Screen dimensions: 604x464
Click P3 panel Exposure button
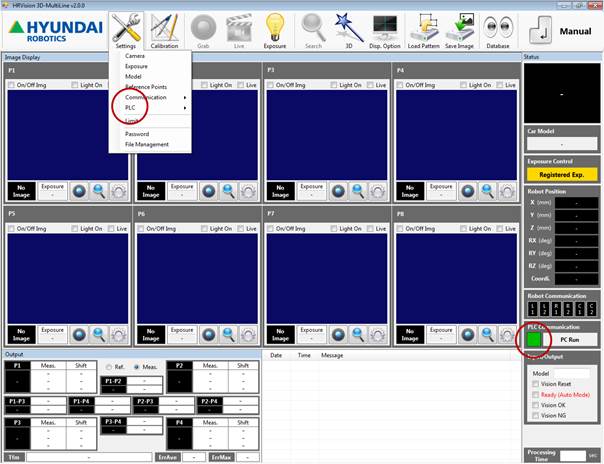[311, 191]
